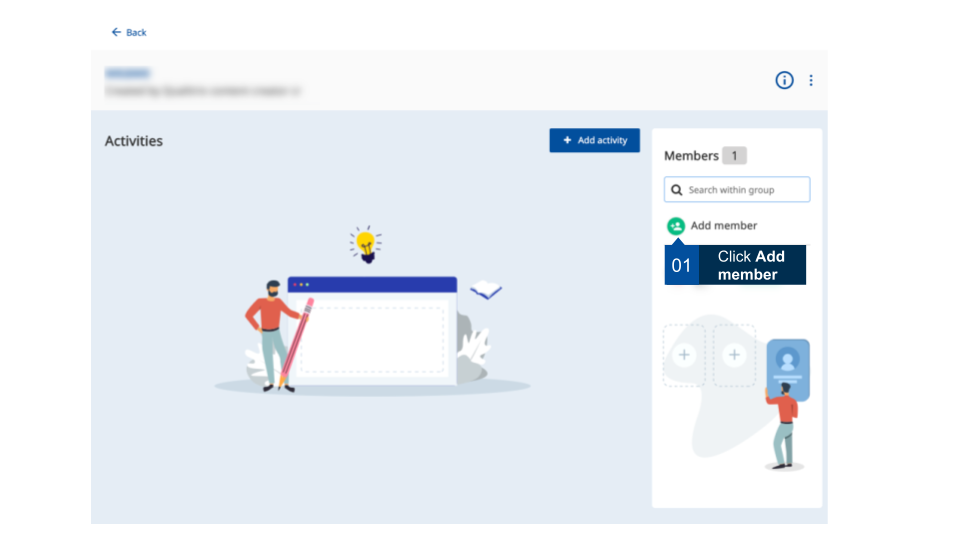Click the second dashed placeholder plus icon
Viewport: 960px width, 540px height.
click(734, 355)
